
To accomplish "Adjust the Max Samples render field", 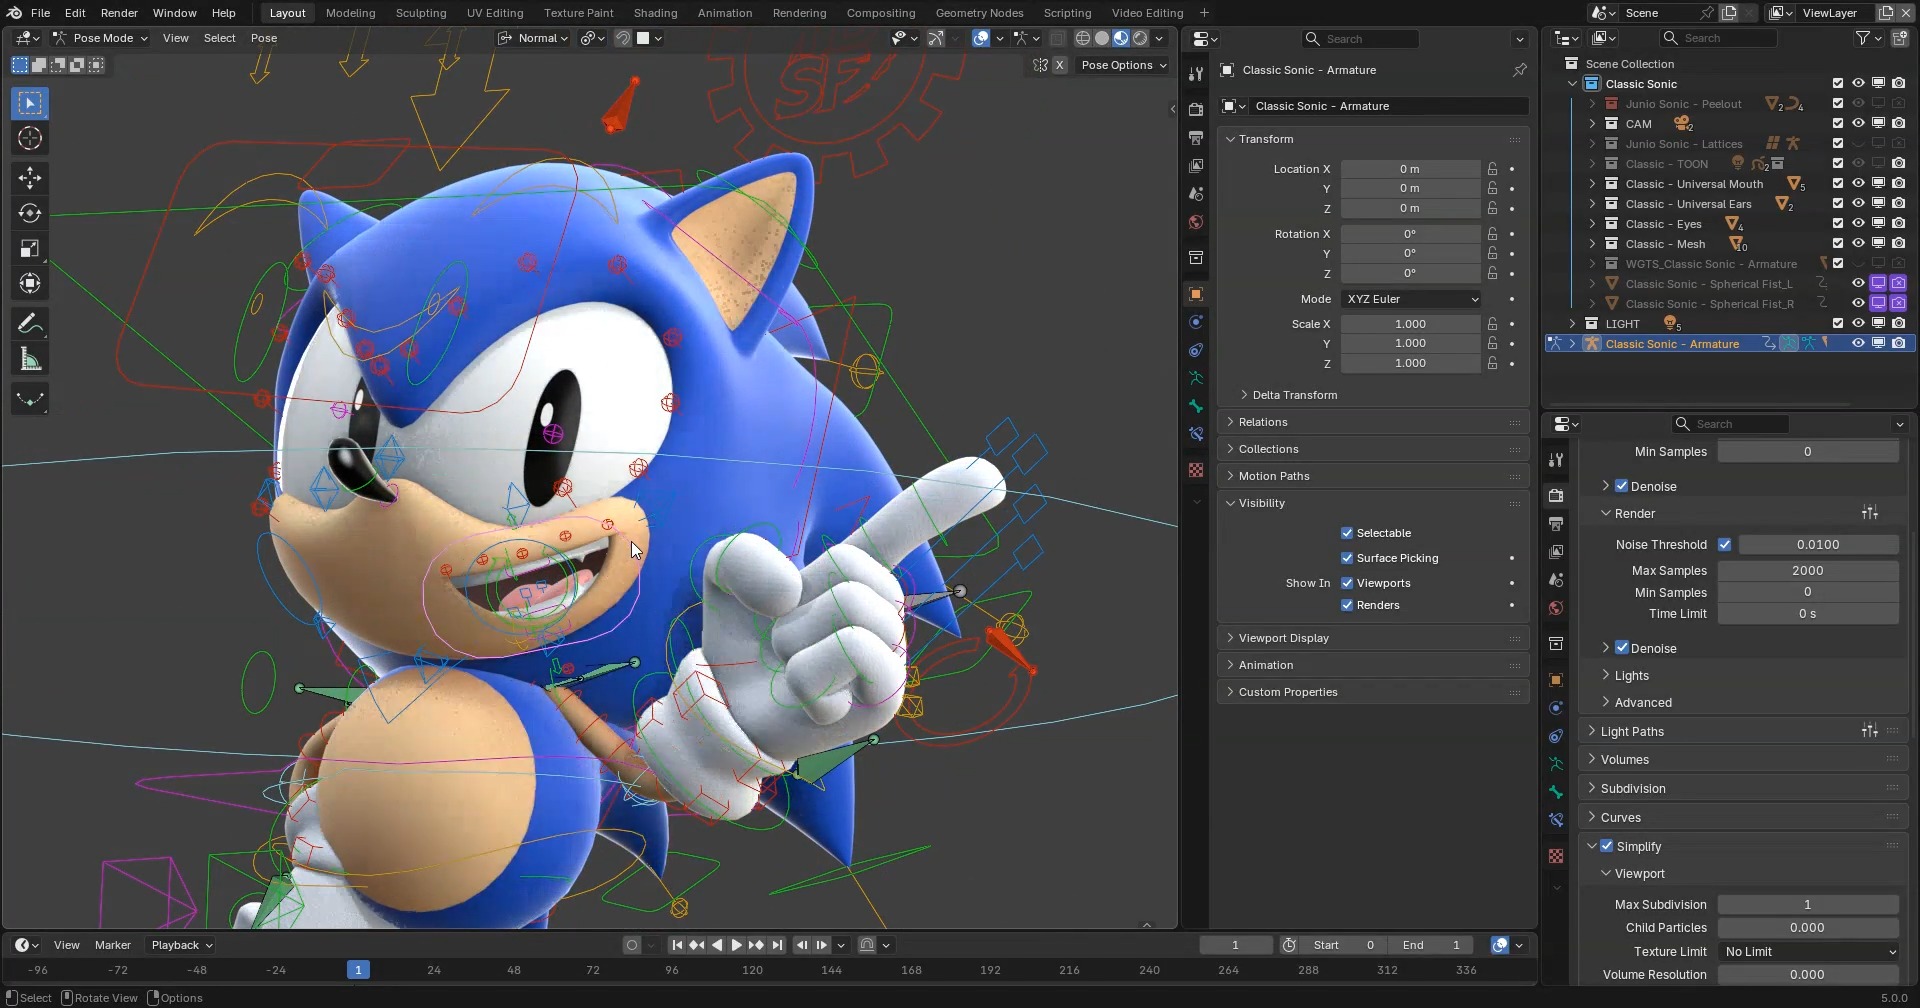I will pos(1808,571).
